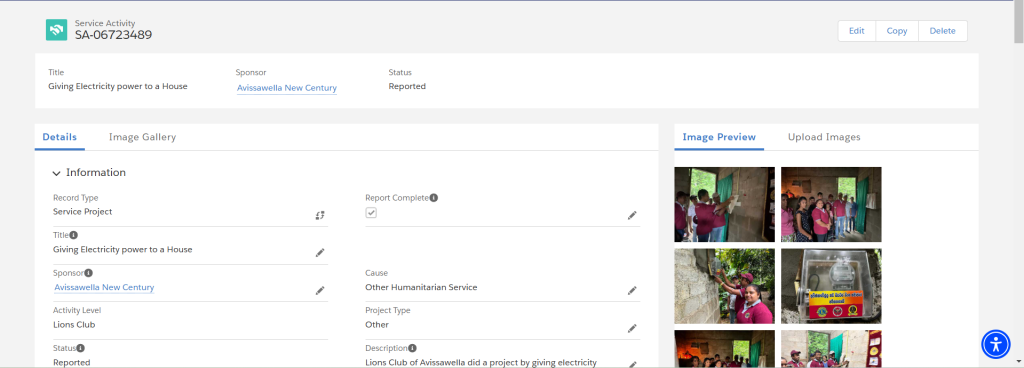Screen dimensions: 1024x368
Task: Open the Status field info icon
Action: [x=81, y=348]
